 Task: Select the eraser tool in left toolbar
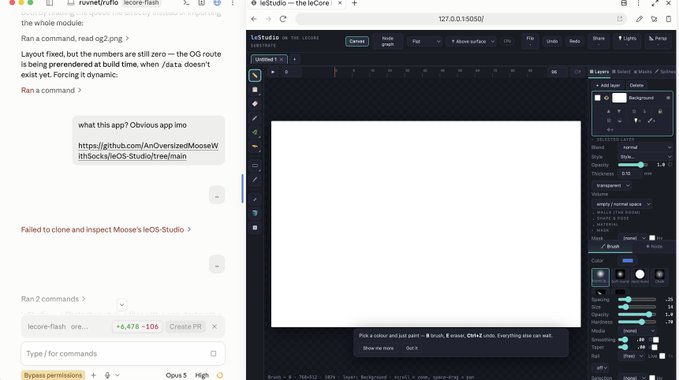[255, 104]
